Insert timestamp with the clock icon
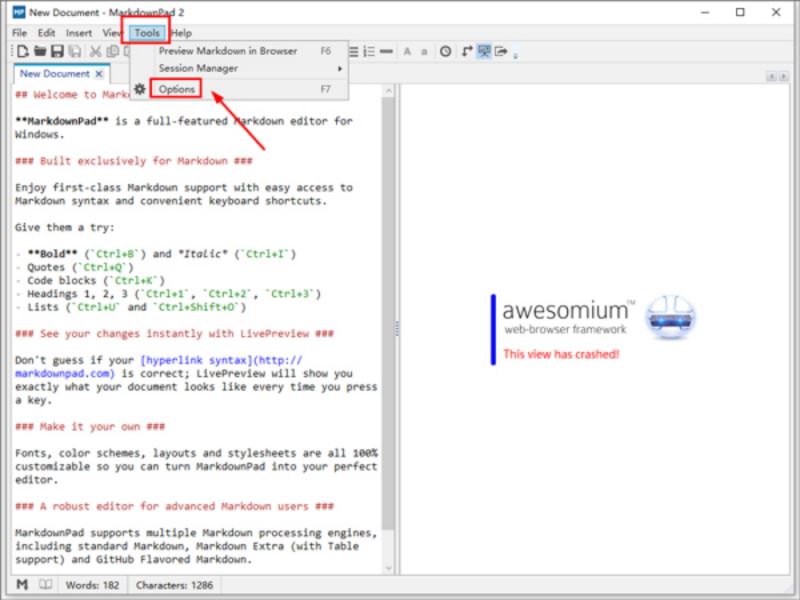This screenshot has width=800, height=600. [x=445, y=51]
